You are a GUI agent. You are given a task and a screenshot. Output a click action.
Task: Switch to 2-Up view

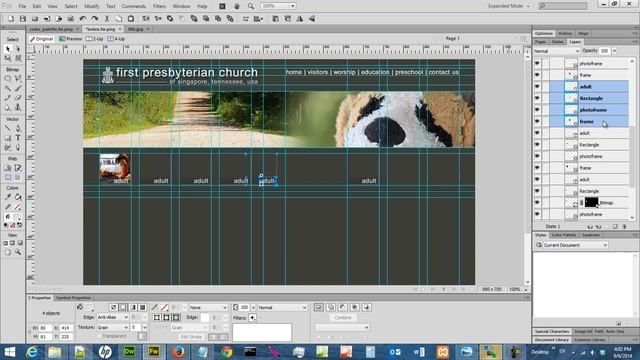(95, 39)
